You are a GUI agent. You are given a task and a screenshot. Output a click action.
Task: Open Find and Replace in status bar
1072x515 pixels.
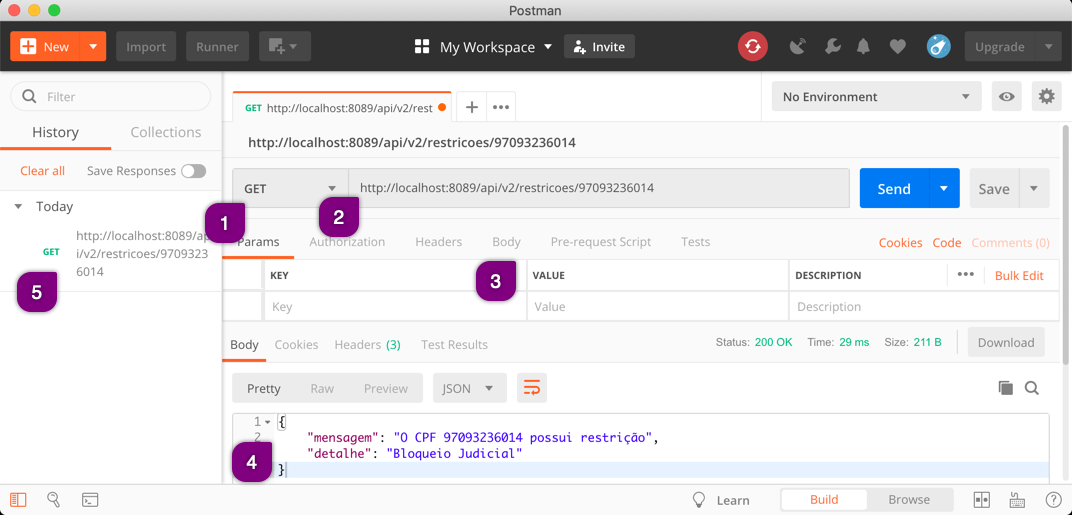point(53,499)
